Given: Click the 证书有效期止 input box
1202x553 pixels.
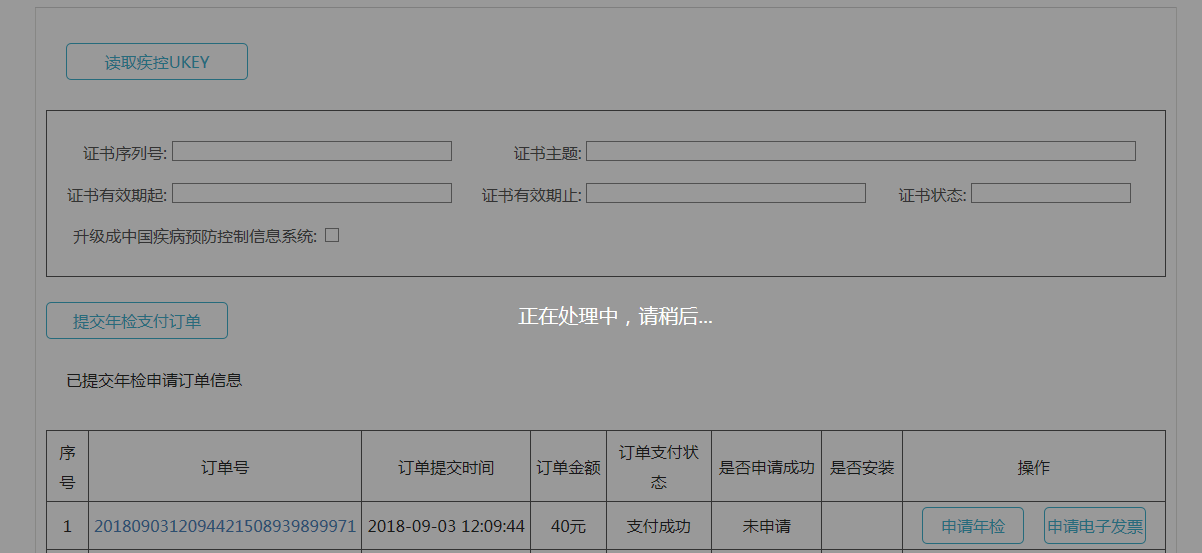Looking at the screenshot, I should tap(725, 193).
